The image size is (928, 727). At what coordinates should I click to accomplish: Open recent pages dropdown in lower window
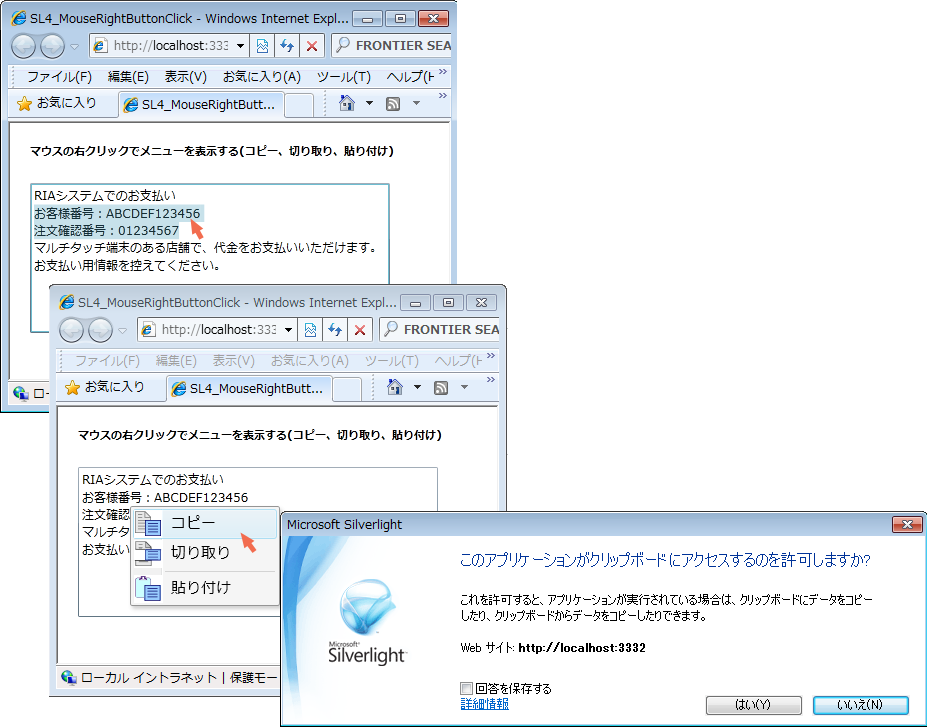(123, 330)
